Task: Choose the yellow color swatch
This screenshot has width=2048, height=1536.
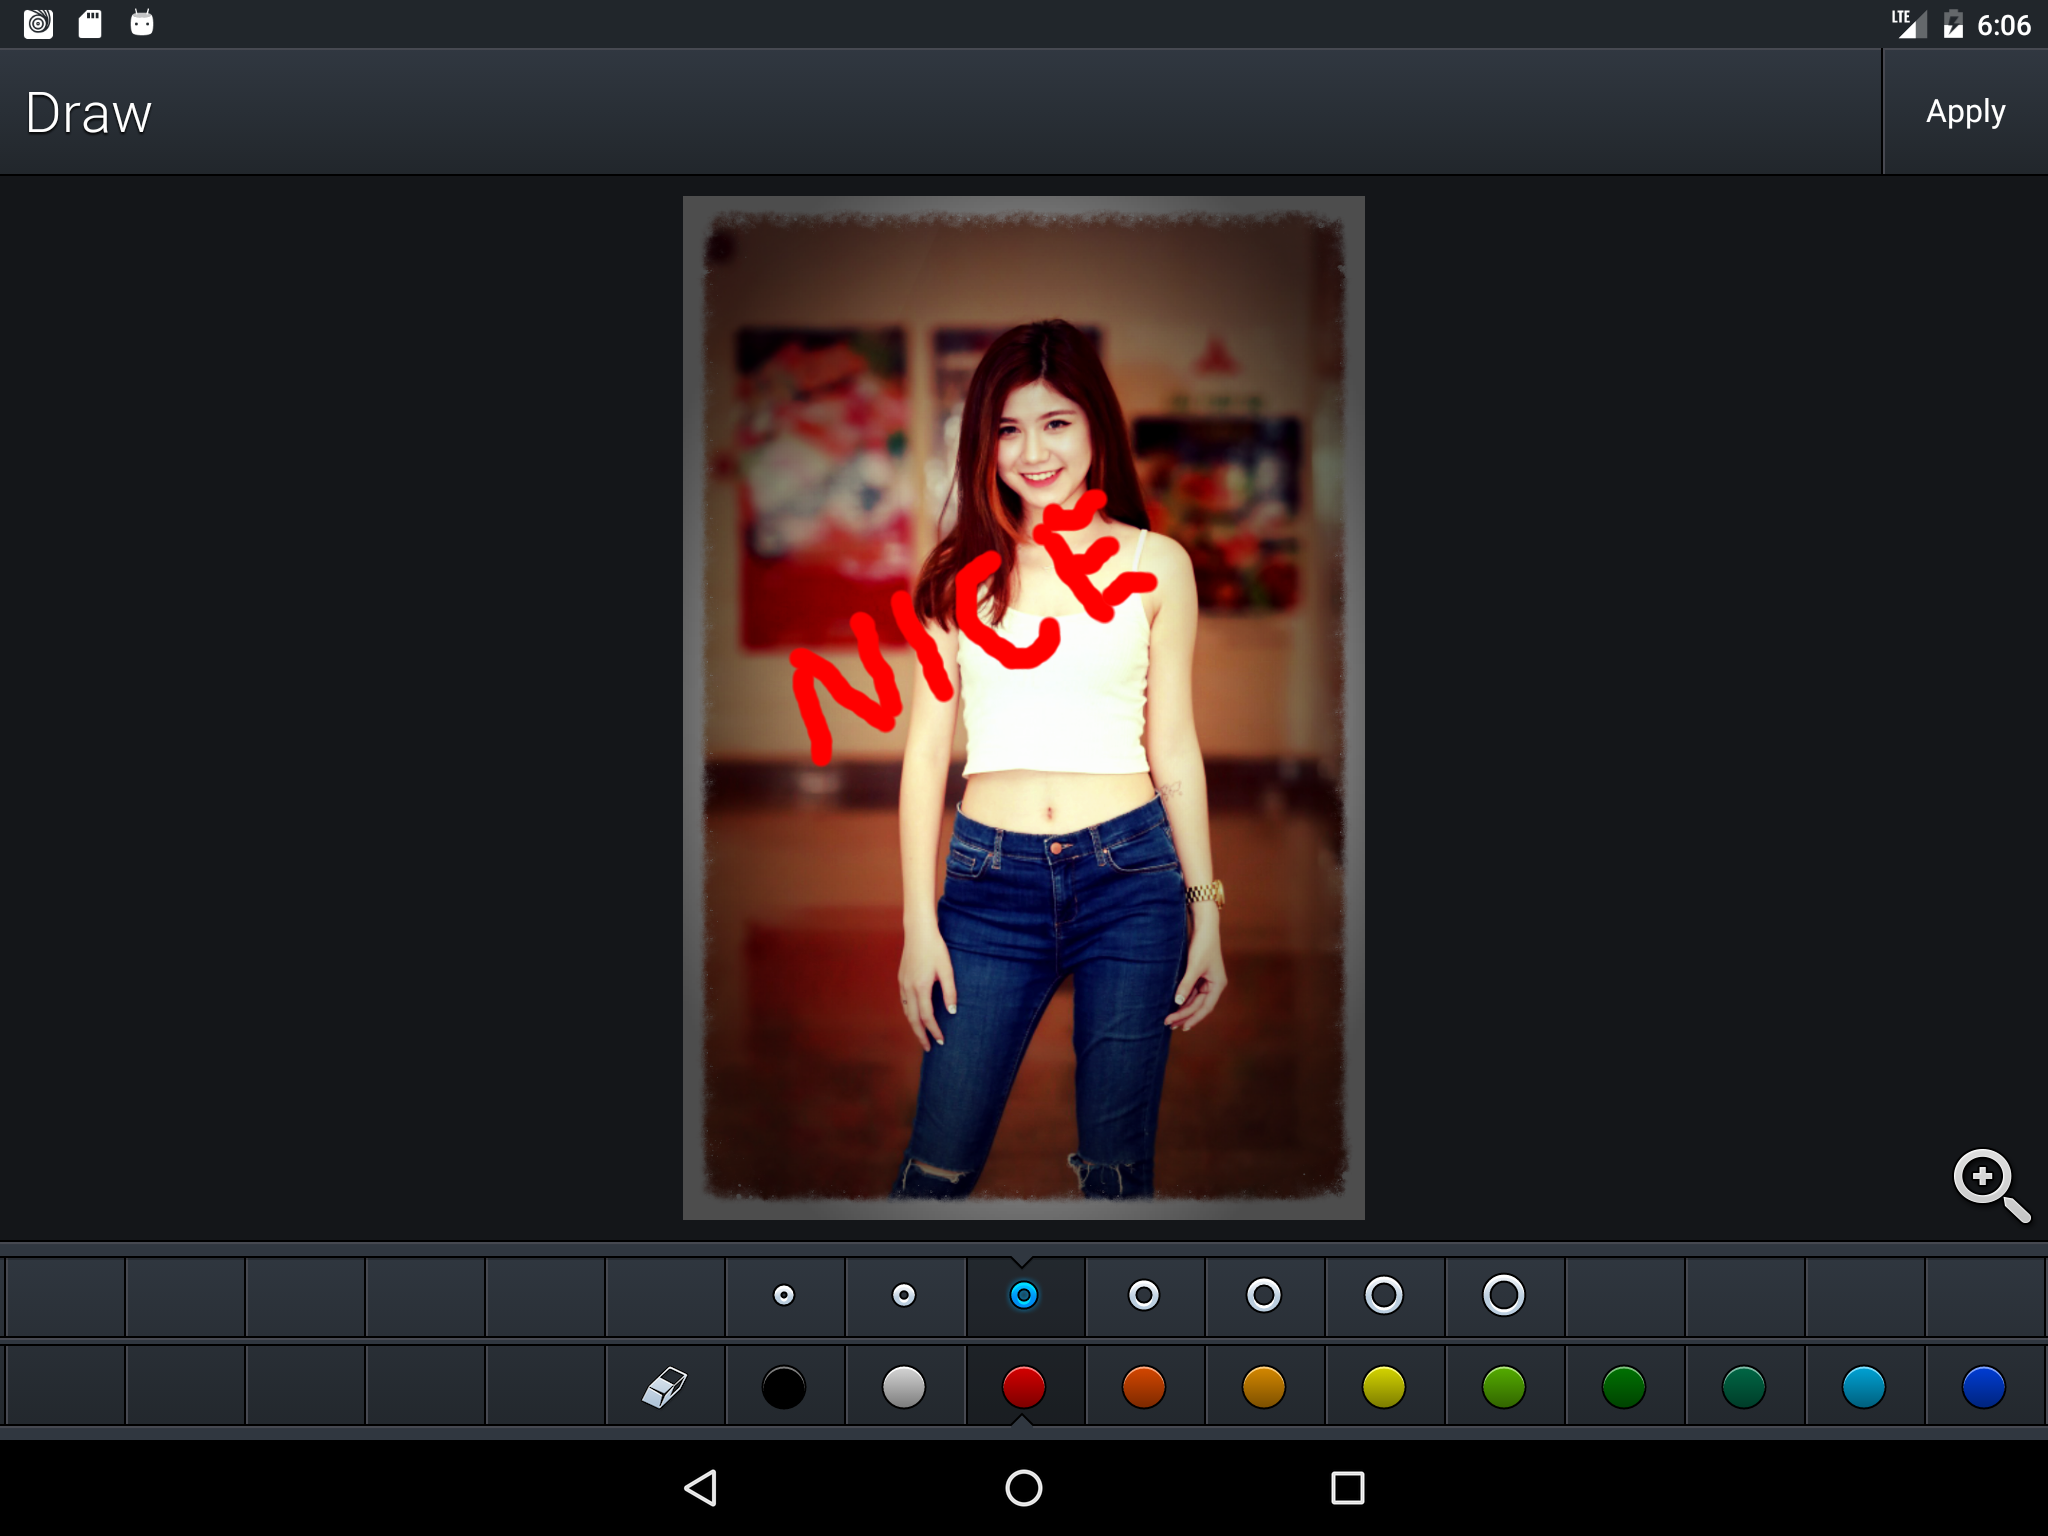Action: point(1384,1387)
